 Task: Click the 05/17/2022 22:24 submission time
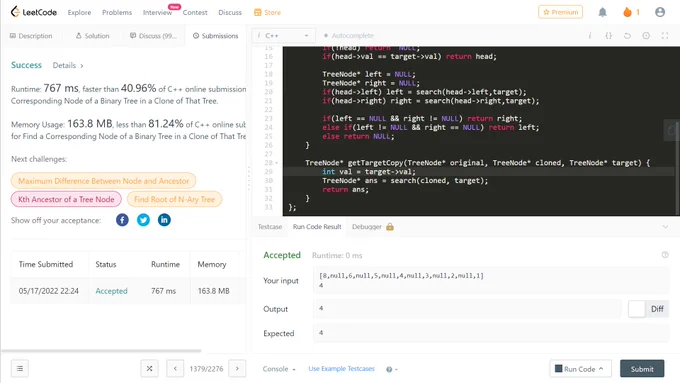(49, 291)
